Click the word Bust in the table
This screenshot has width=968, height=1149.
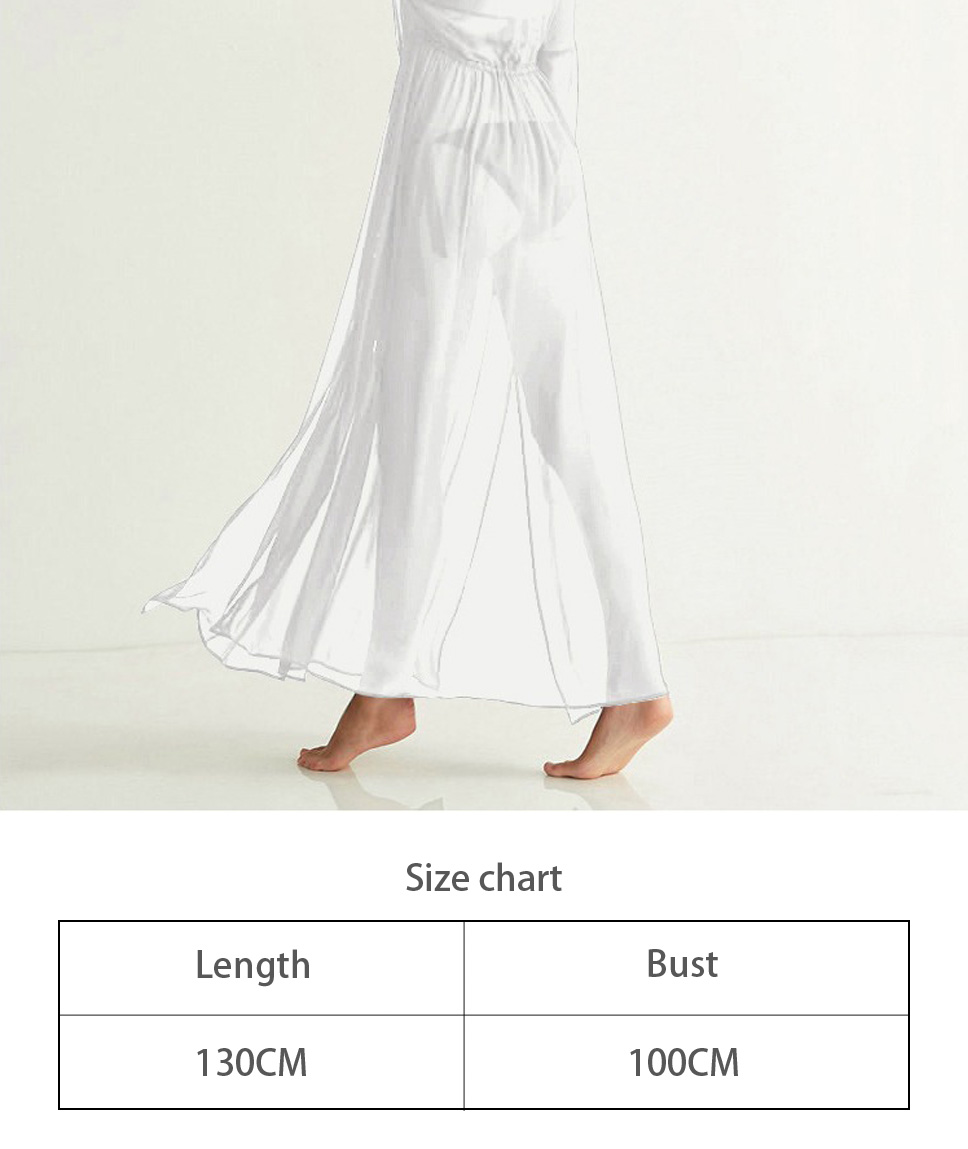tap(682, 964)
